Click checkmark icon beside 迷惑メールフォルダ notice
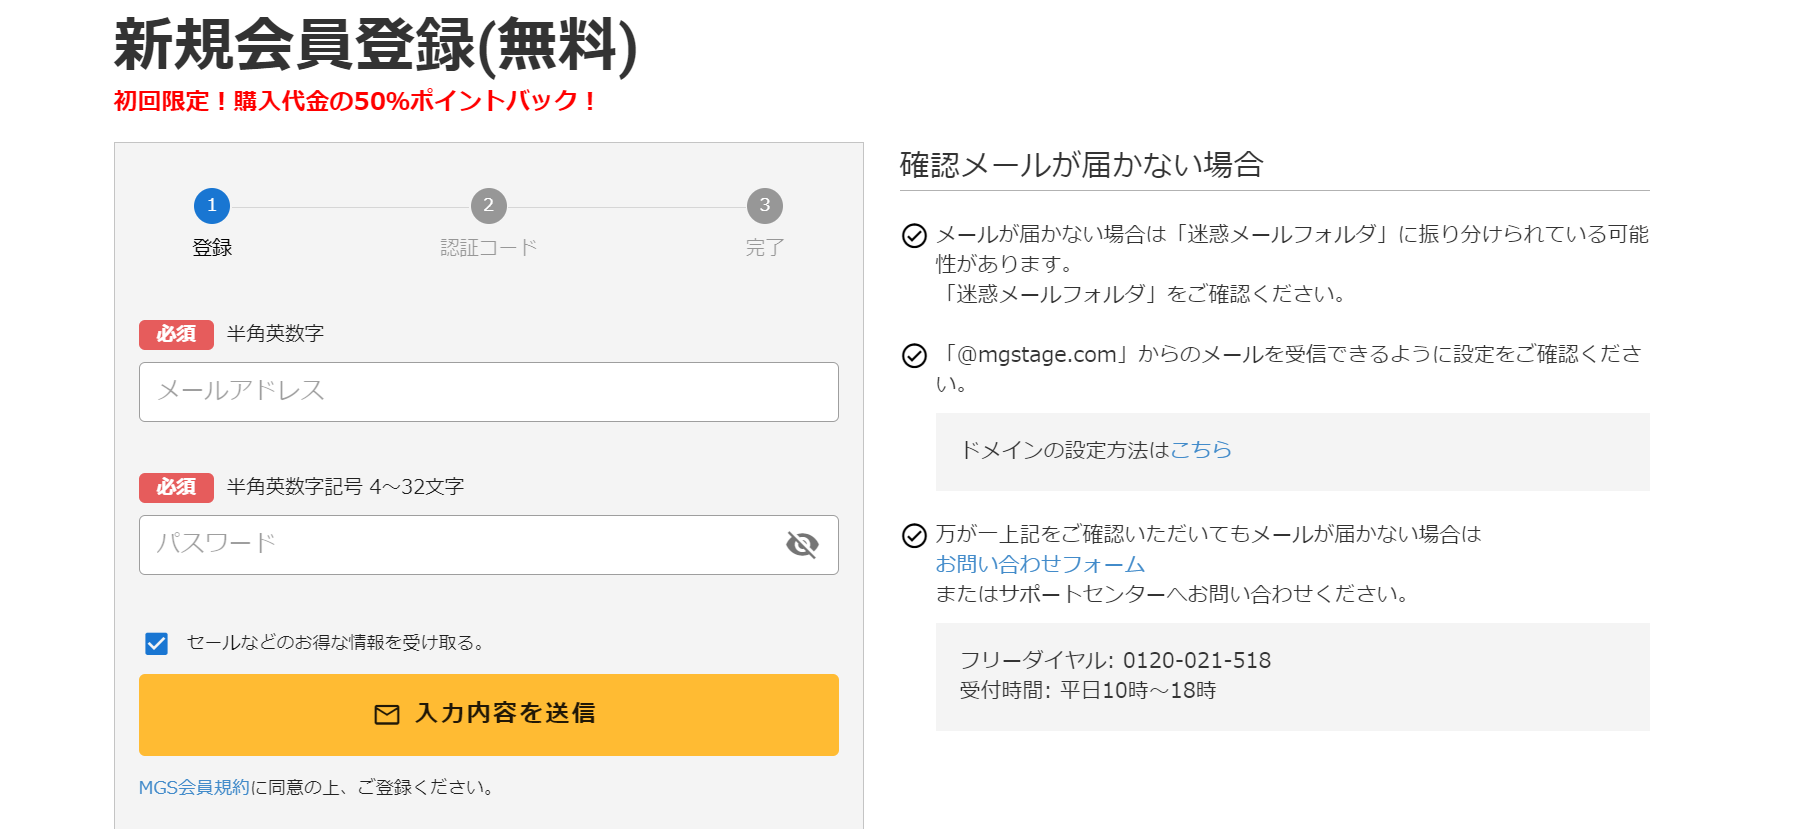Image resolution: width=1819 pixels, height=829 pixels. [x=914, y=236]
